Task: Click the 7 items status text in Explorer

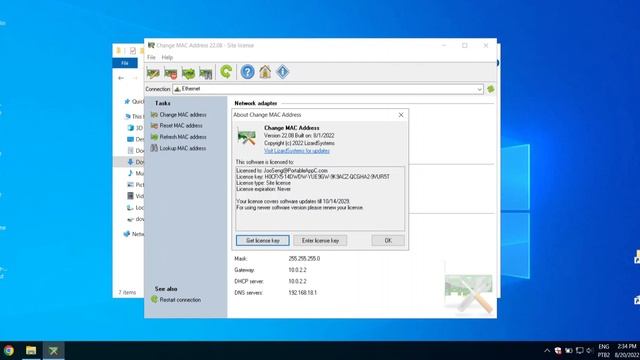Action: 127,293
